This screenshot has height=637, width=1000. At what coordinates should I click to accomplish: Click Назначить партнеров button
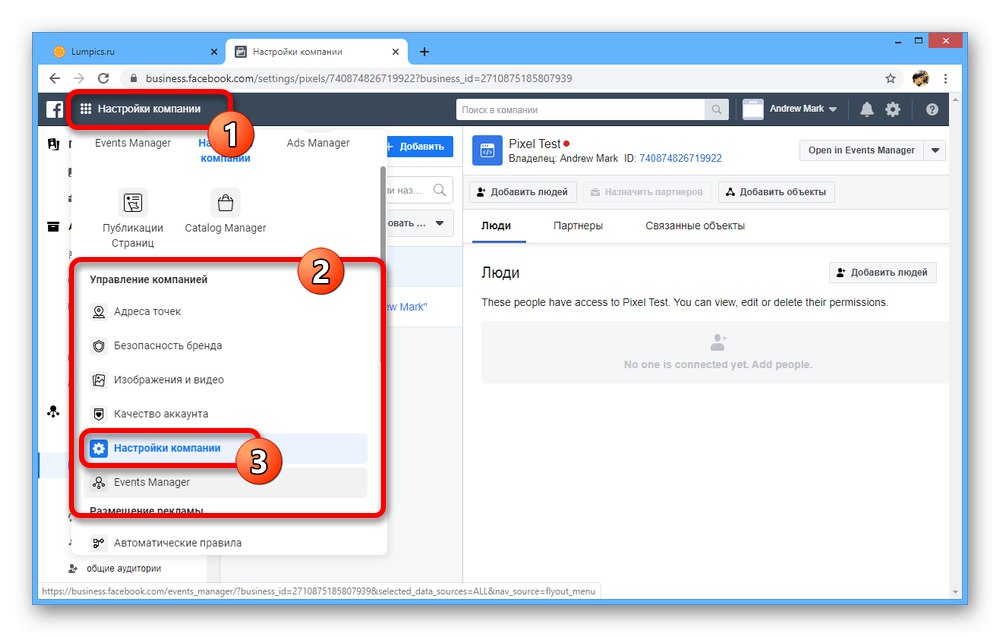(647, 192)
